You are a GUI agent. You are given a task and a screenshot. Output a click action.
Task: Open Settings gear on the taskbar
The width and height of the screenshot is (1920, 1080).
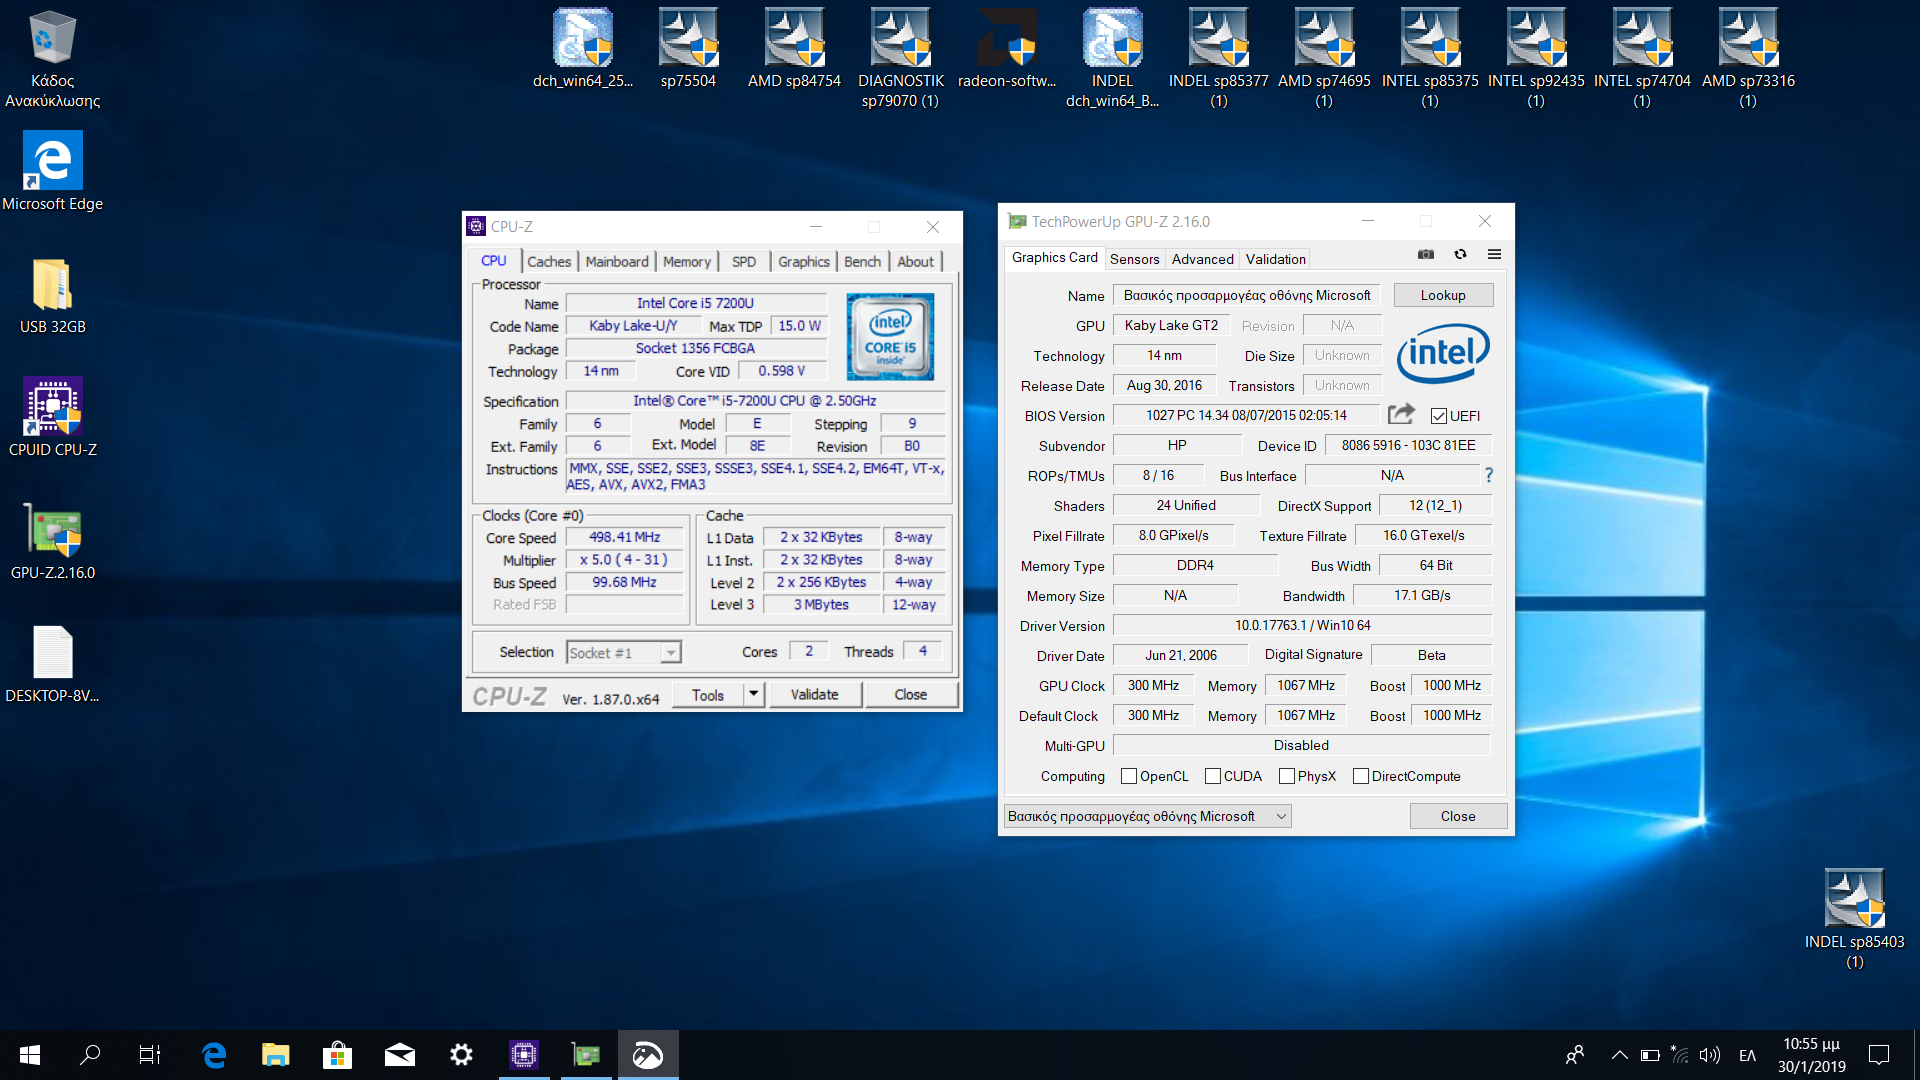(461, 1055)
